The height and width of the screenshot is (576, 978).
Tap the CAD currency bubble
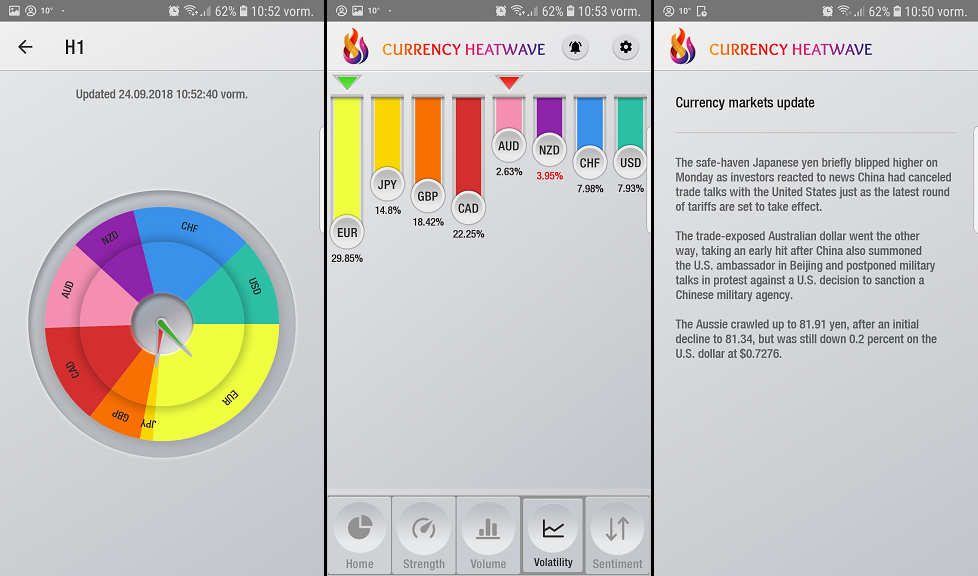pos(468,208)
